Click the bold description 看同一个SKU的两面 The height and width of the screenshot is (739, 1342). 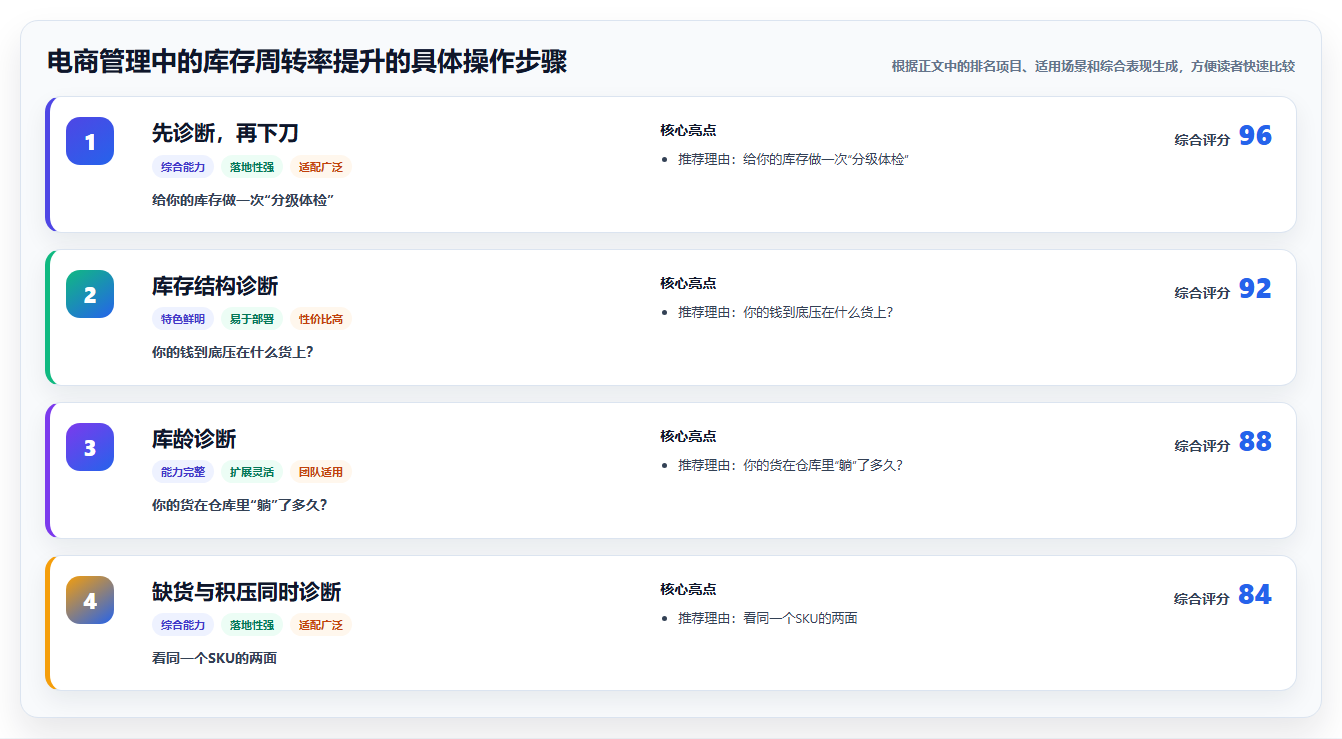coord(214,658)
